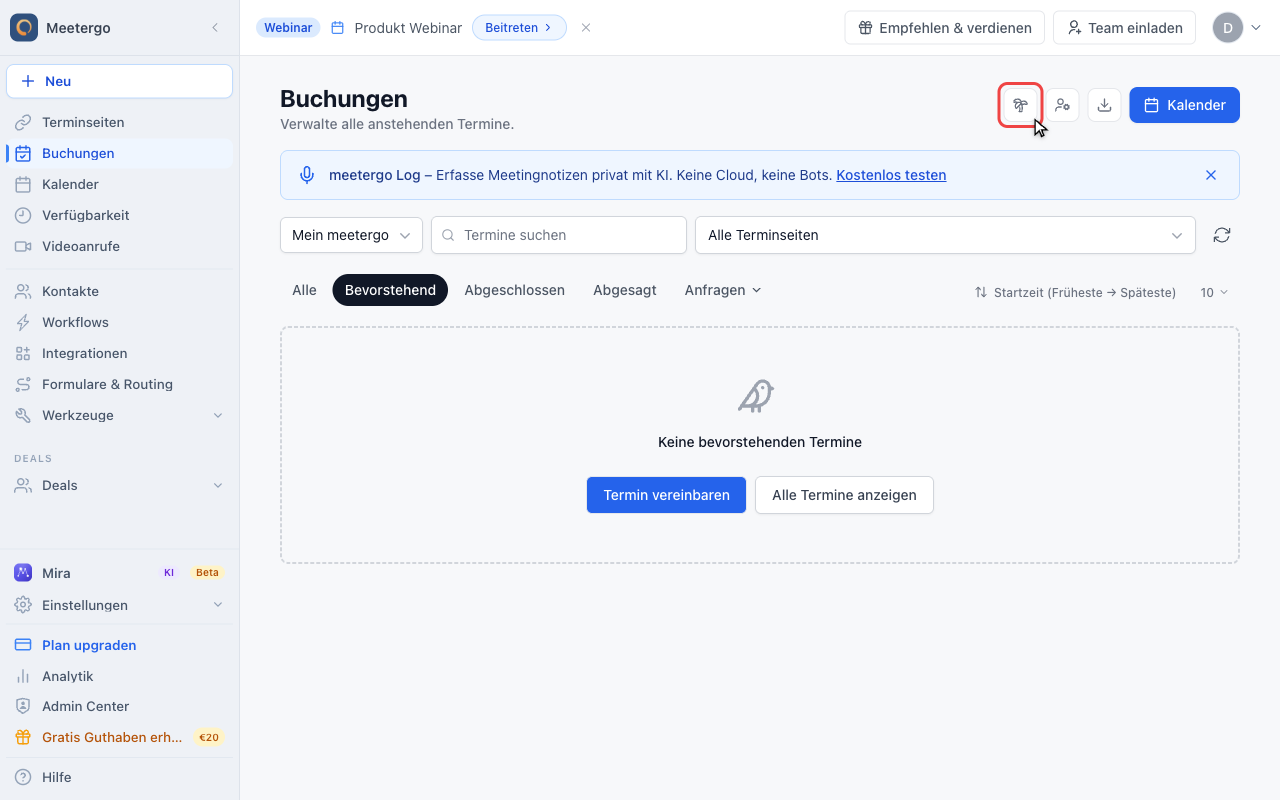The width and height of the screenshot is (1280, 800).
Task: Click the palm tree vacation icon
Action: 1020,105
